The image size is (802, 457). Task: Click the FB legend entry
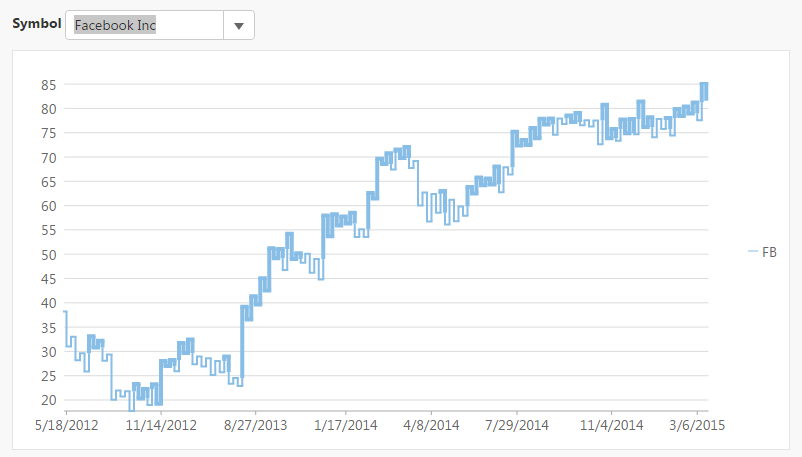(762, 252)
